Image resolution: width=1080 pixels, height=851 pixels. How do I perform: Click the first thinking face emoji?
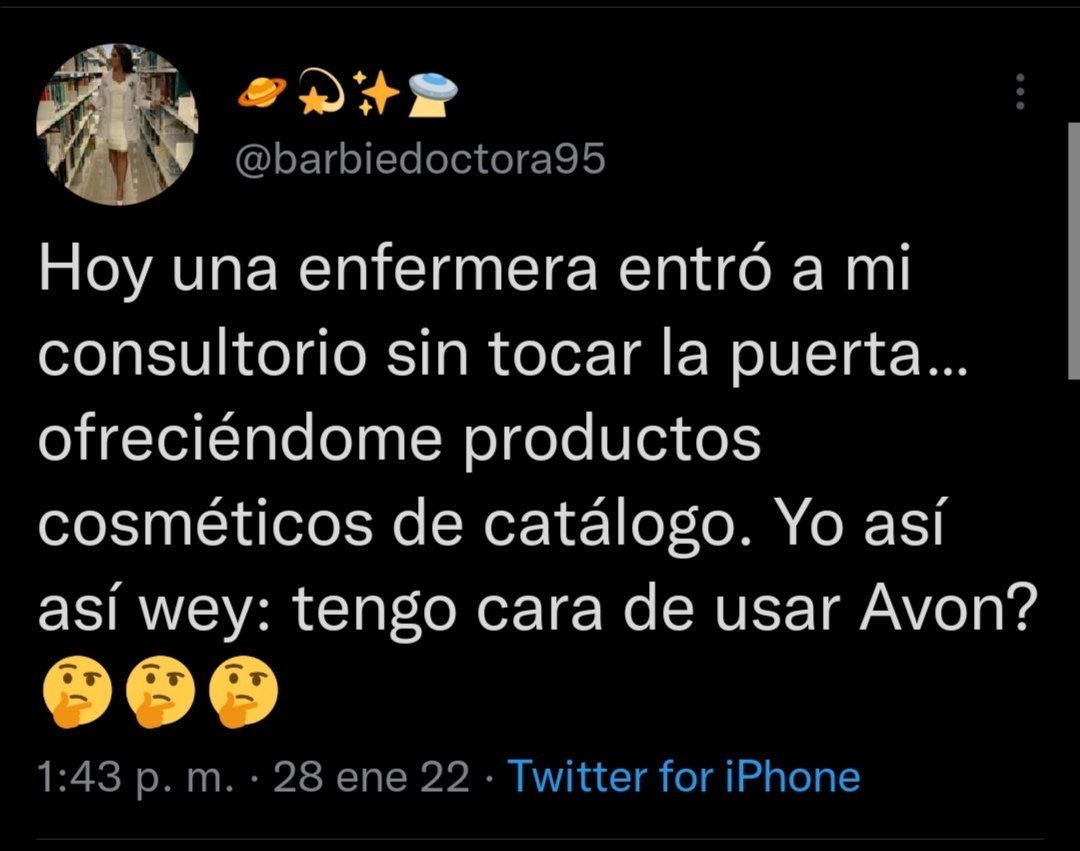tap(77, 691)
